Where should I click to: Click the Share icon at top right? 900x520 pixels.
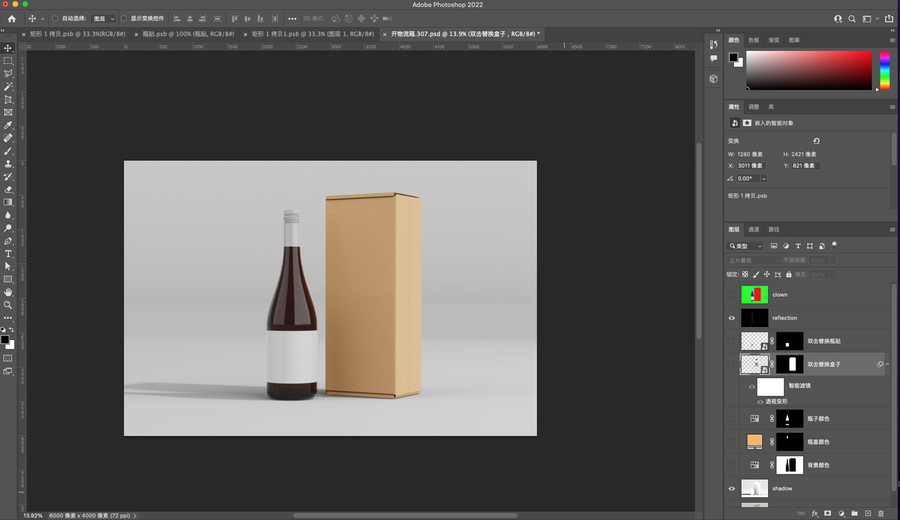(889, 19)
